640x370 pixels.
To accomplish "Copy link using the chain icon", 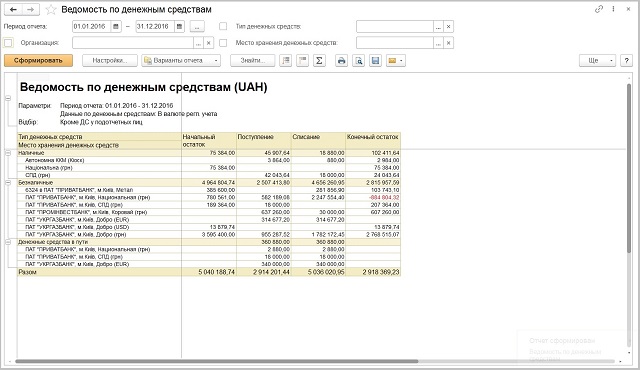I will [599, 9].
